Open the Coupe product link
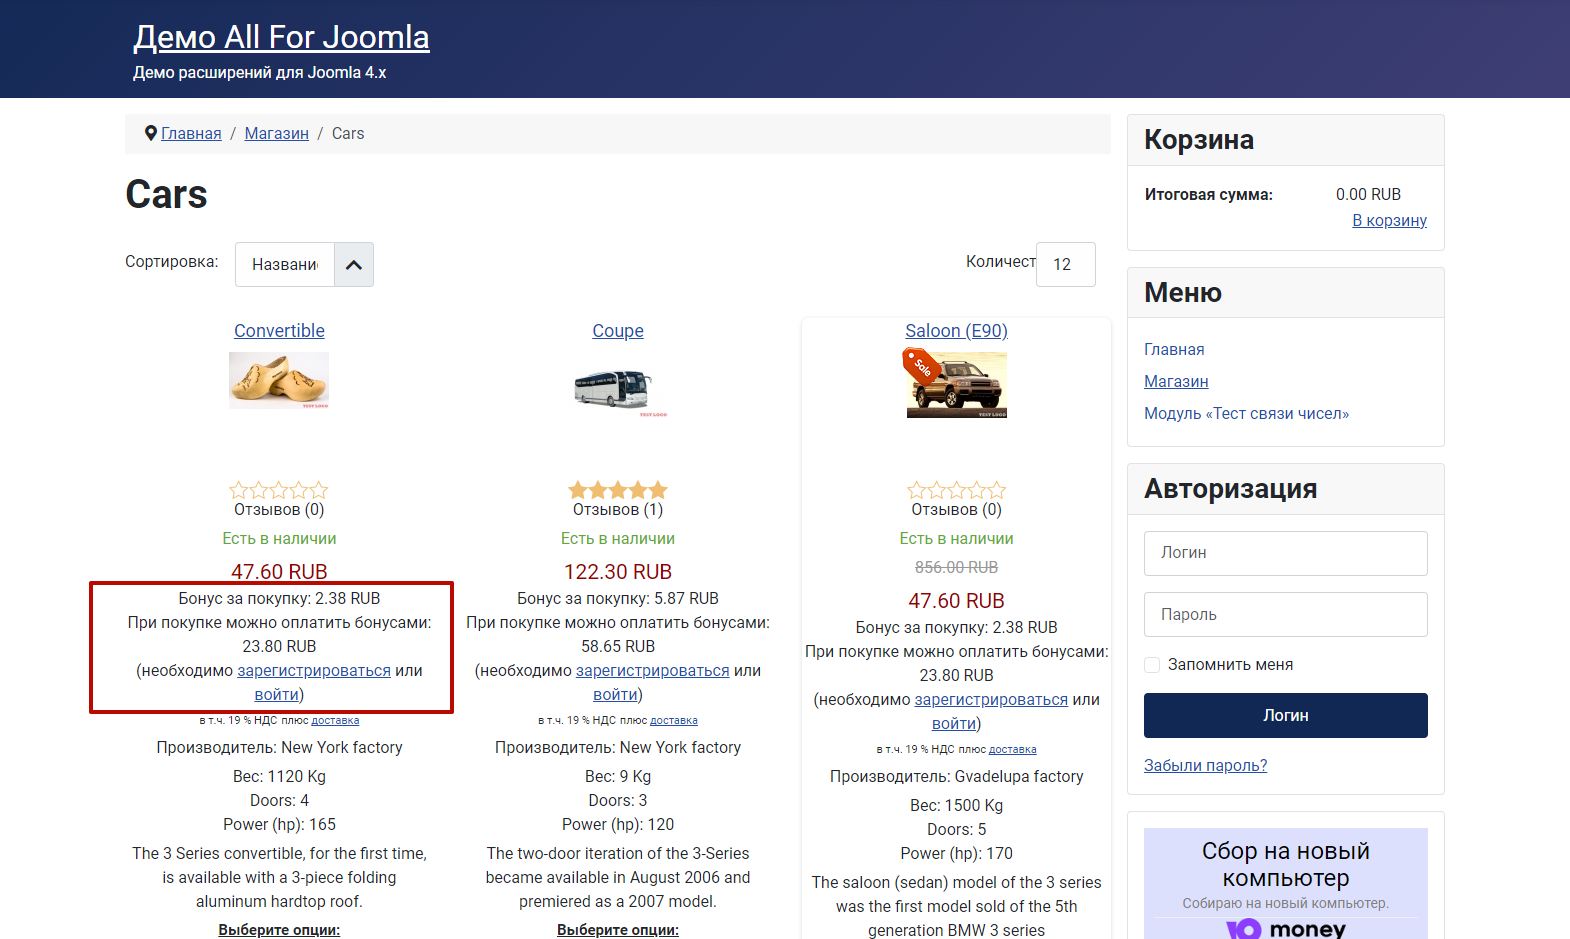The width and height of the screenshot is (1570, 939). click(618, 331)
